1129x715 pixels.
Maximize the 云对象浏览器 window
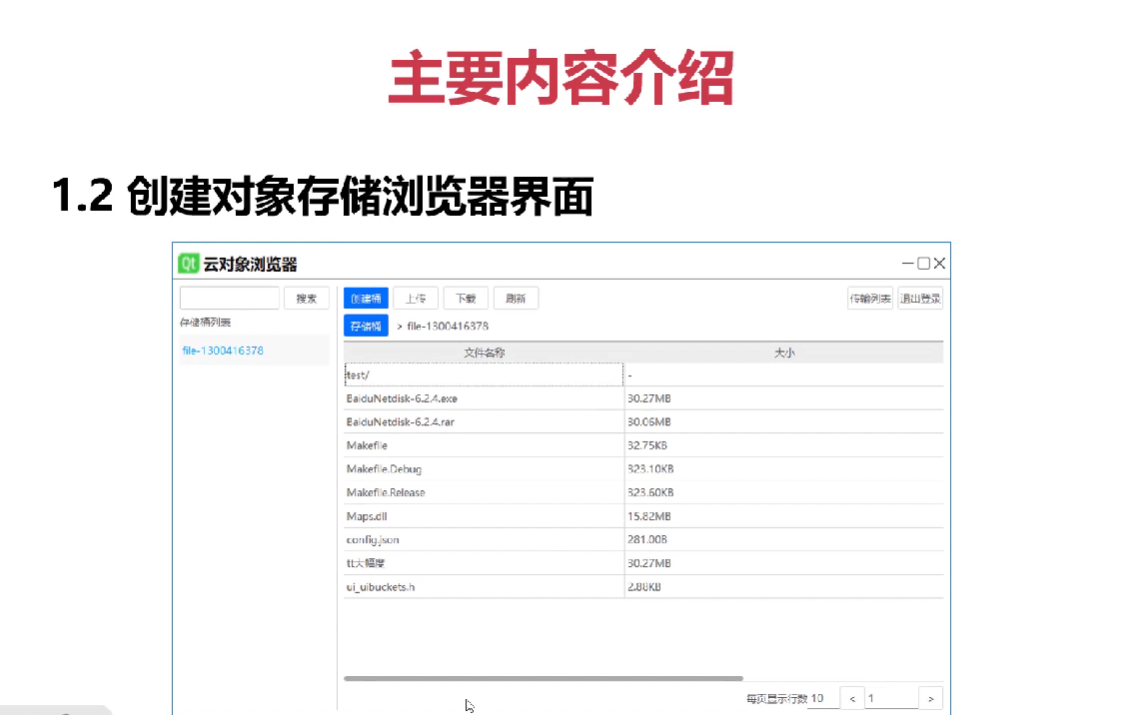pos(923,264)
